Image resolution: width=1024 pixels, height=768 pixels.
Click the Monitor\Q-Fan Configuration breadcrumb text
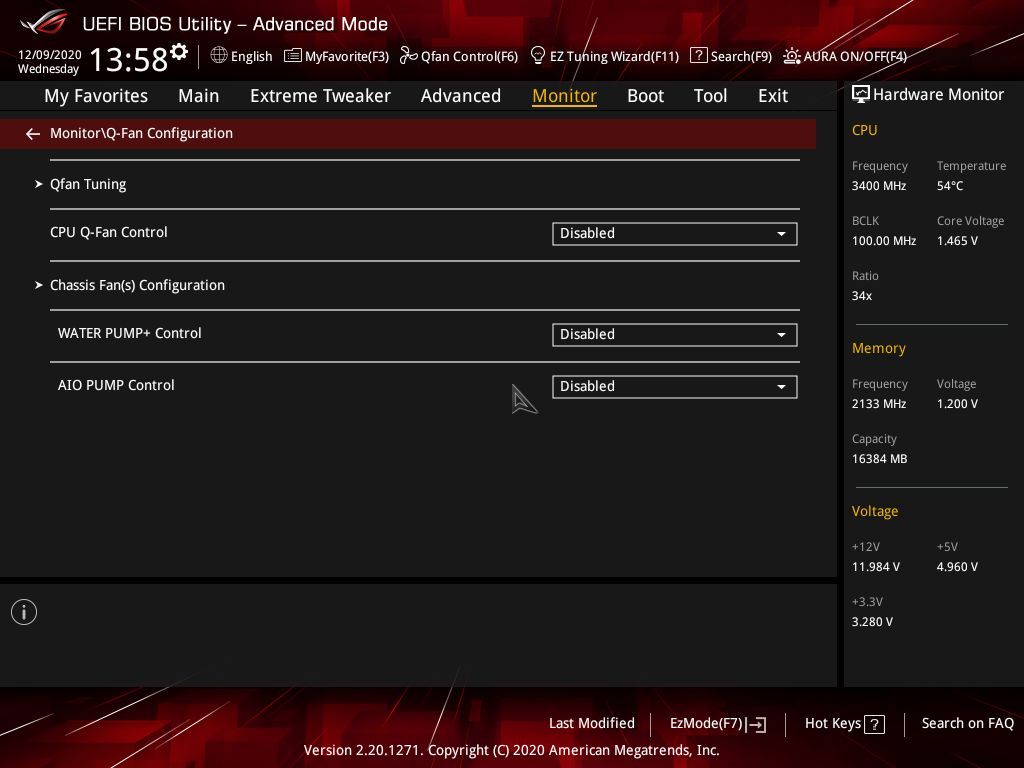[x=141, y=133]
